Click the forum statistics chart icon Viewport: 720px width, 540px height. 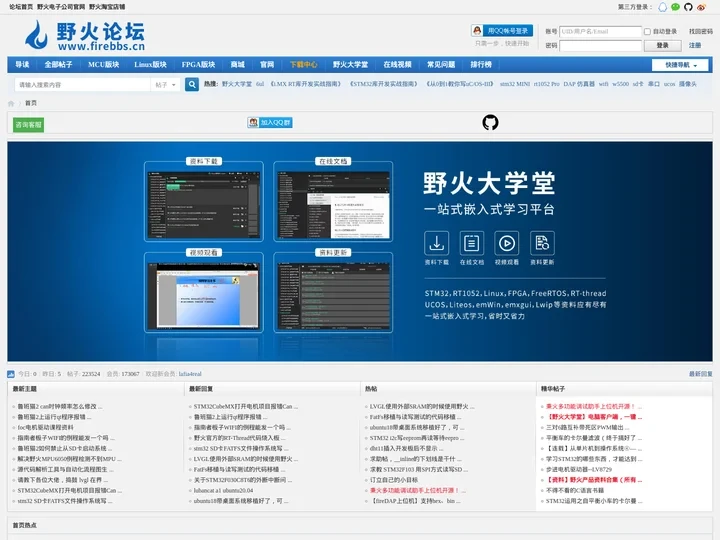[x=11, y=374]
